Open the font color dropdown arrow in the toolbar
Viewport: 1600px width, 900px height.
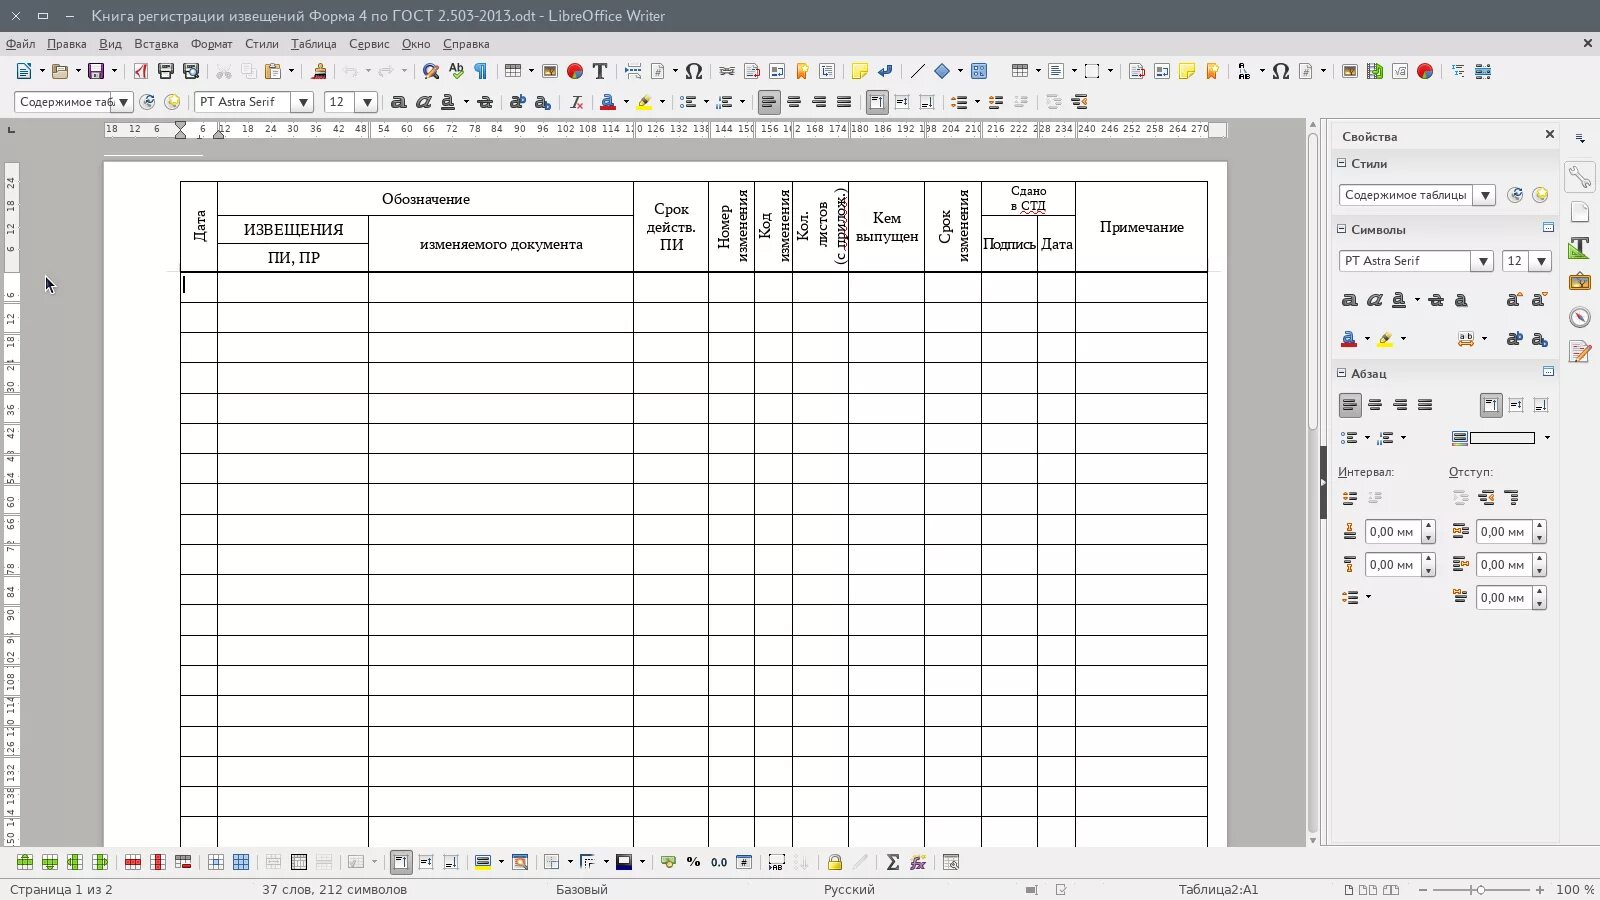click(x=625, y=102)
